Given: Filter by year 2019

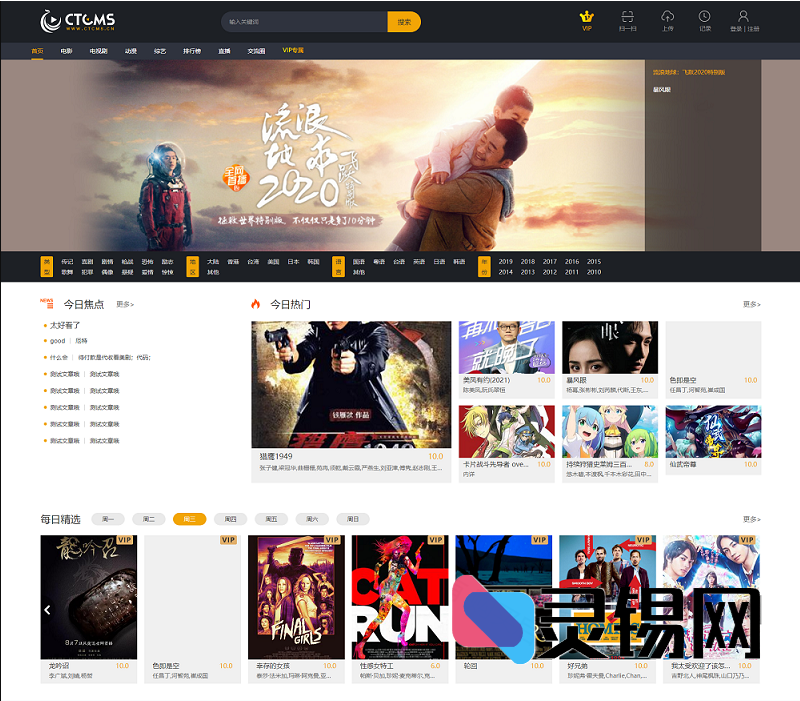Looking at the screenshot, I should [505, 261].
